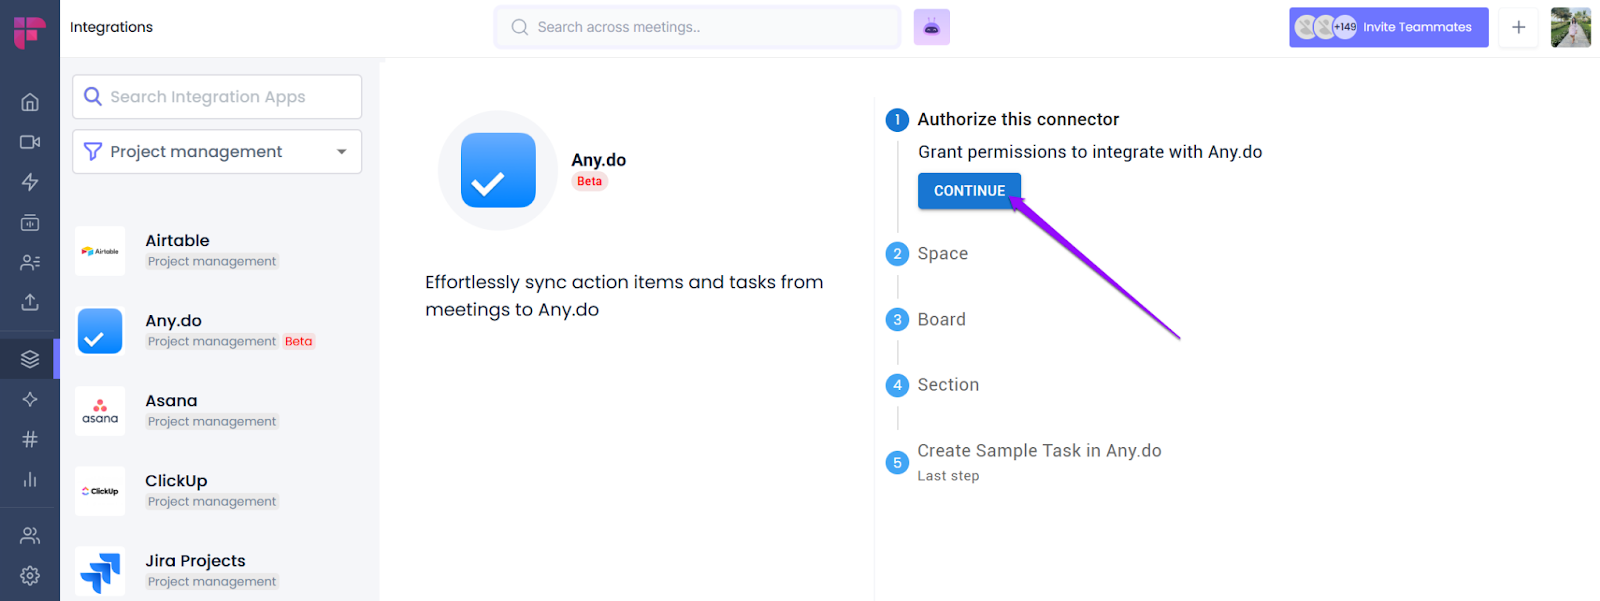Click the Airtable logo thumbnail
The width and height of the screenshot is (1600, 601).
[x=100, y=251]
